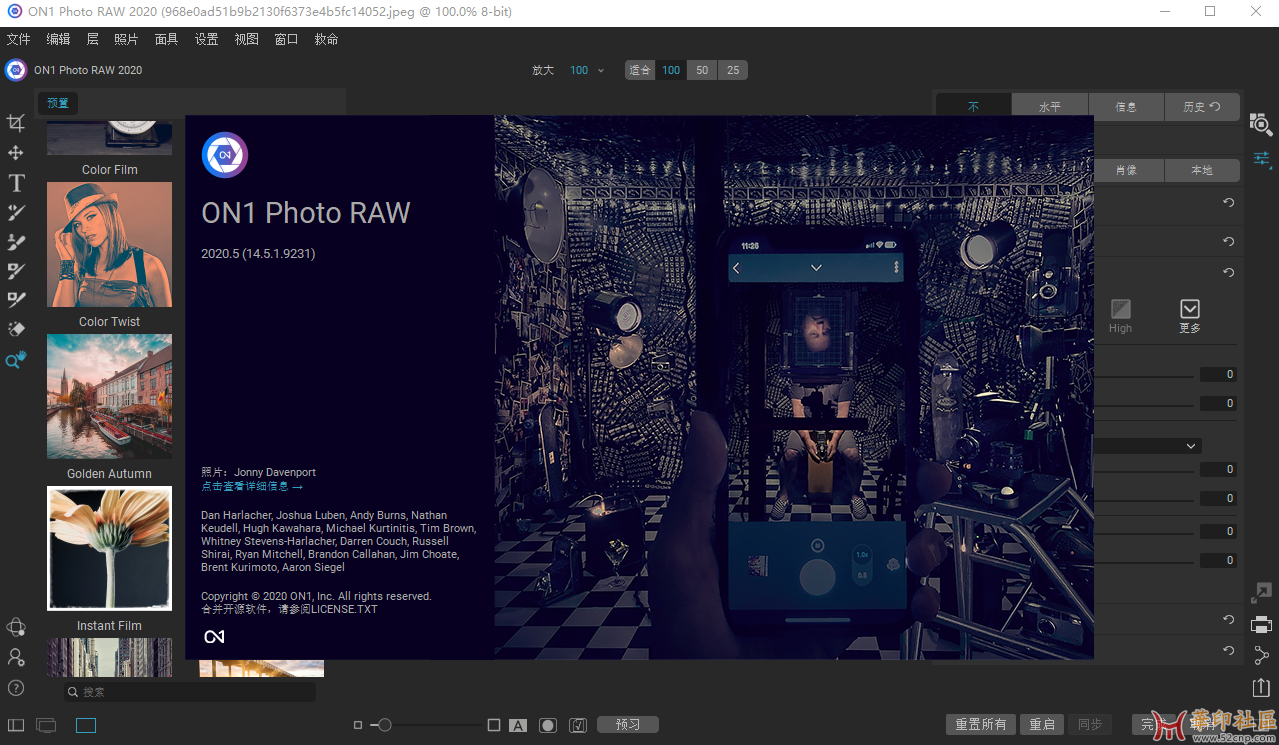Toggle dual display mode
Image resolution: width=1279 pixels, height=745 pixels.
pyautogui.click(x=46, y=725)
